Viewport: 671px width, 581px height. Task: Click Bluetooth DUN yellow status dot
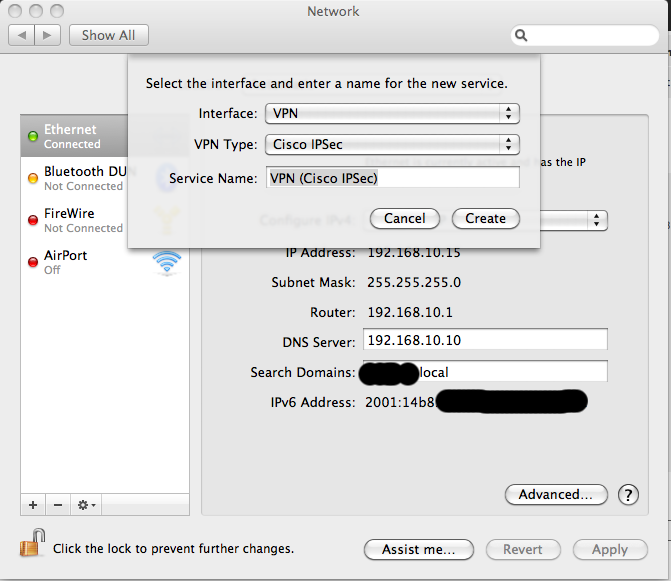33,178
